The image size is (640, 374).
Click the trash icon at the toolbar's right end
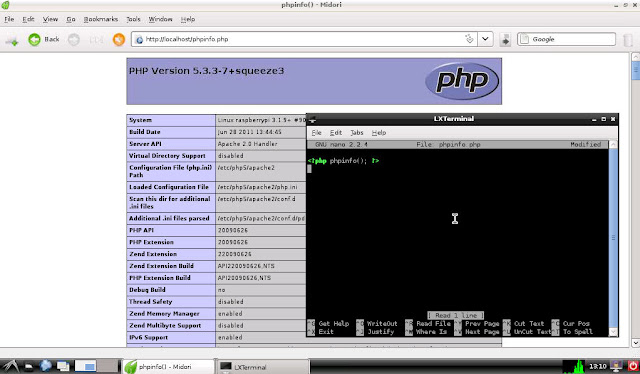[628, 40]
